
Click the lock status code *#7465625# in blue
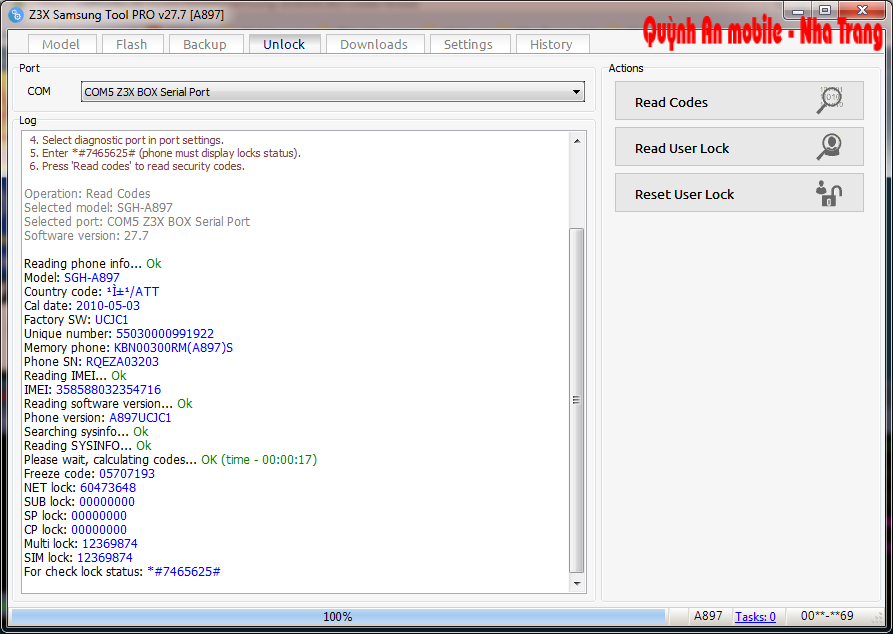coord(184,571)
